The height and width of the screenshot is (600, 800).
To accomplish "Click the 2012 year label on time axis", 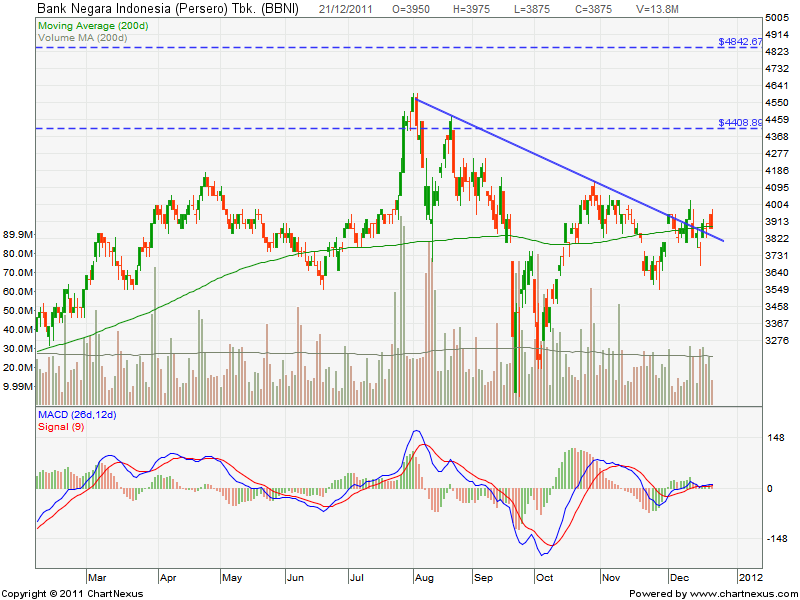I will [750, 577].
